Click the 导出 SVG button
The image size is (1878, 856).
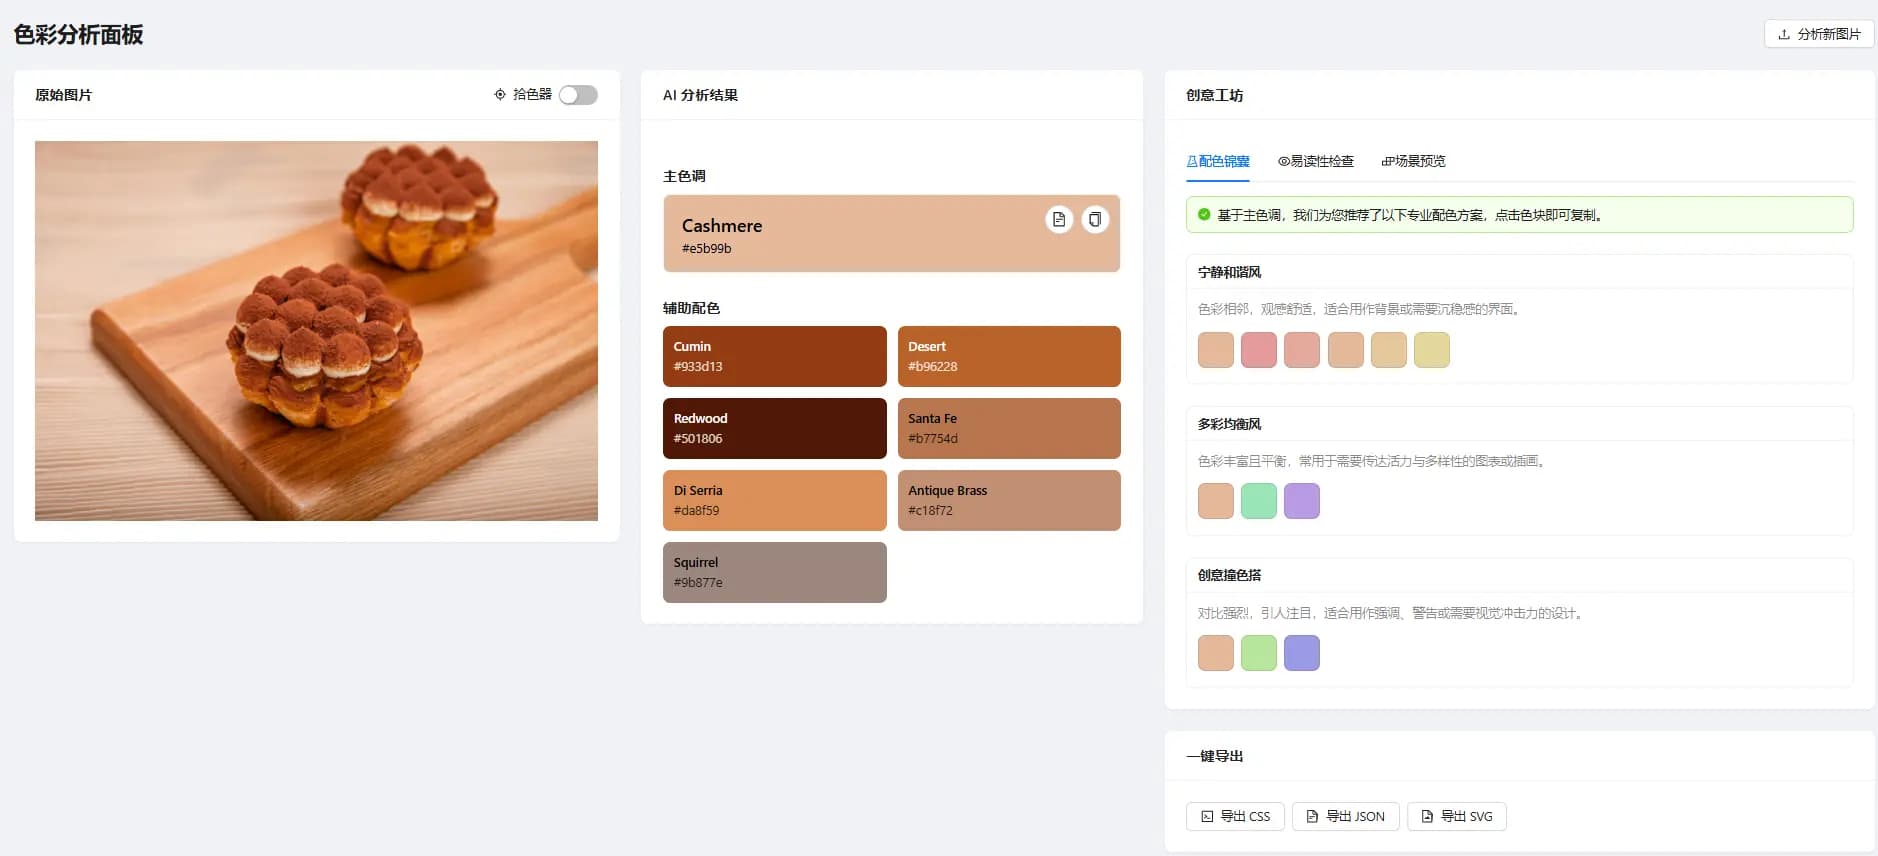coord(1456,816)
